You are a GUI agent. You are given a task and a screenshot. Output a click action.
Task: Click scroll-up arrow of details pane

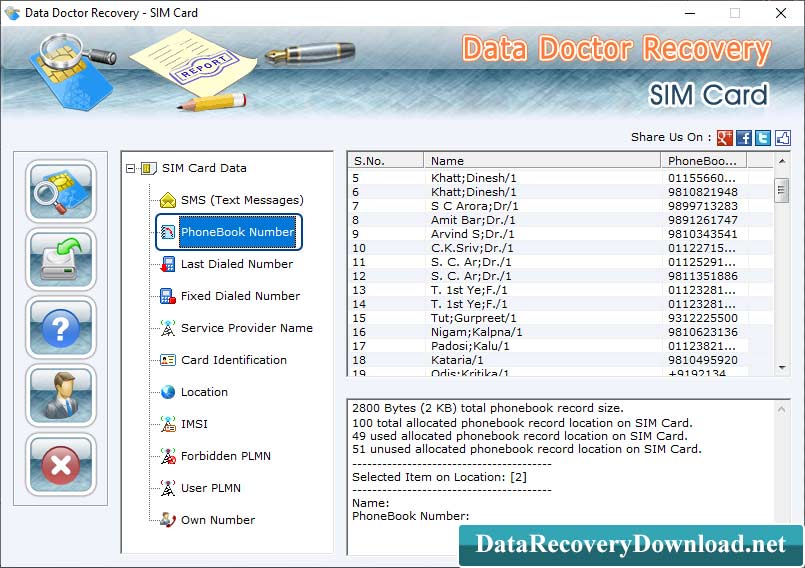click(x=781, y=409)
